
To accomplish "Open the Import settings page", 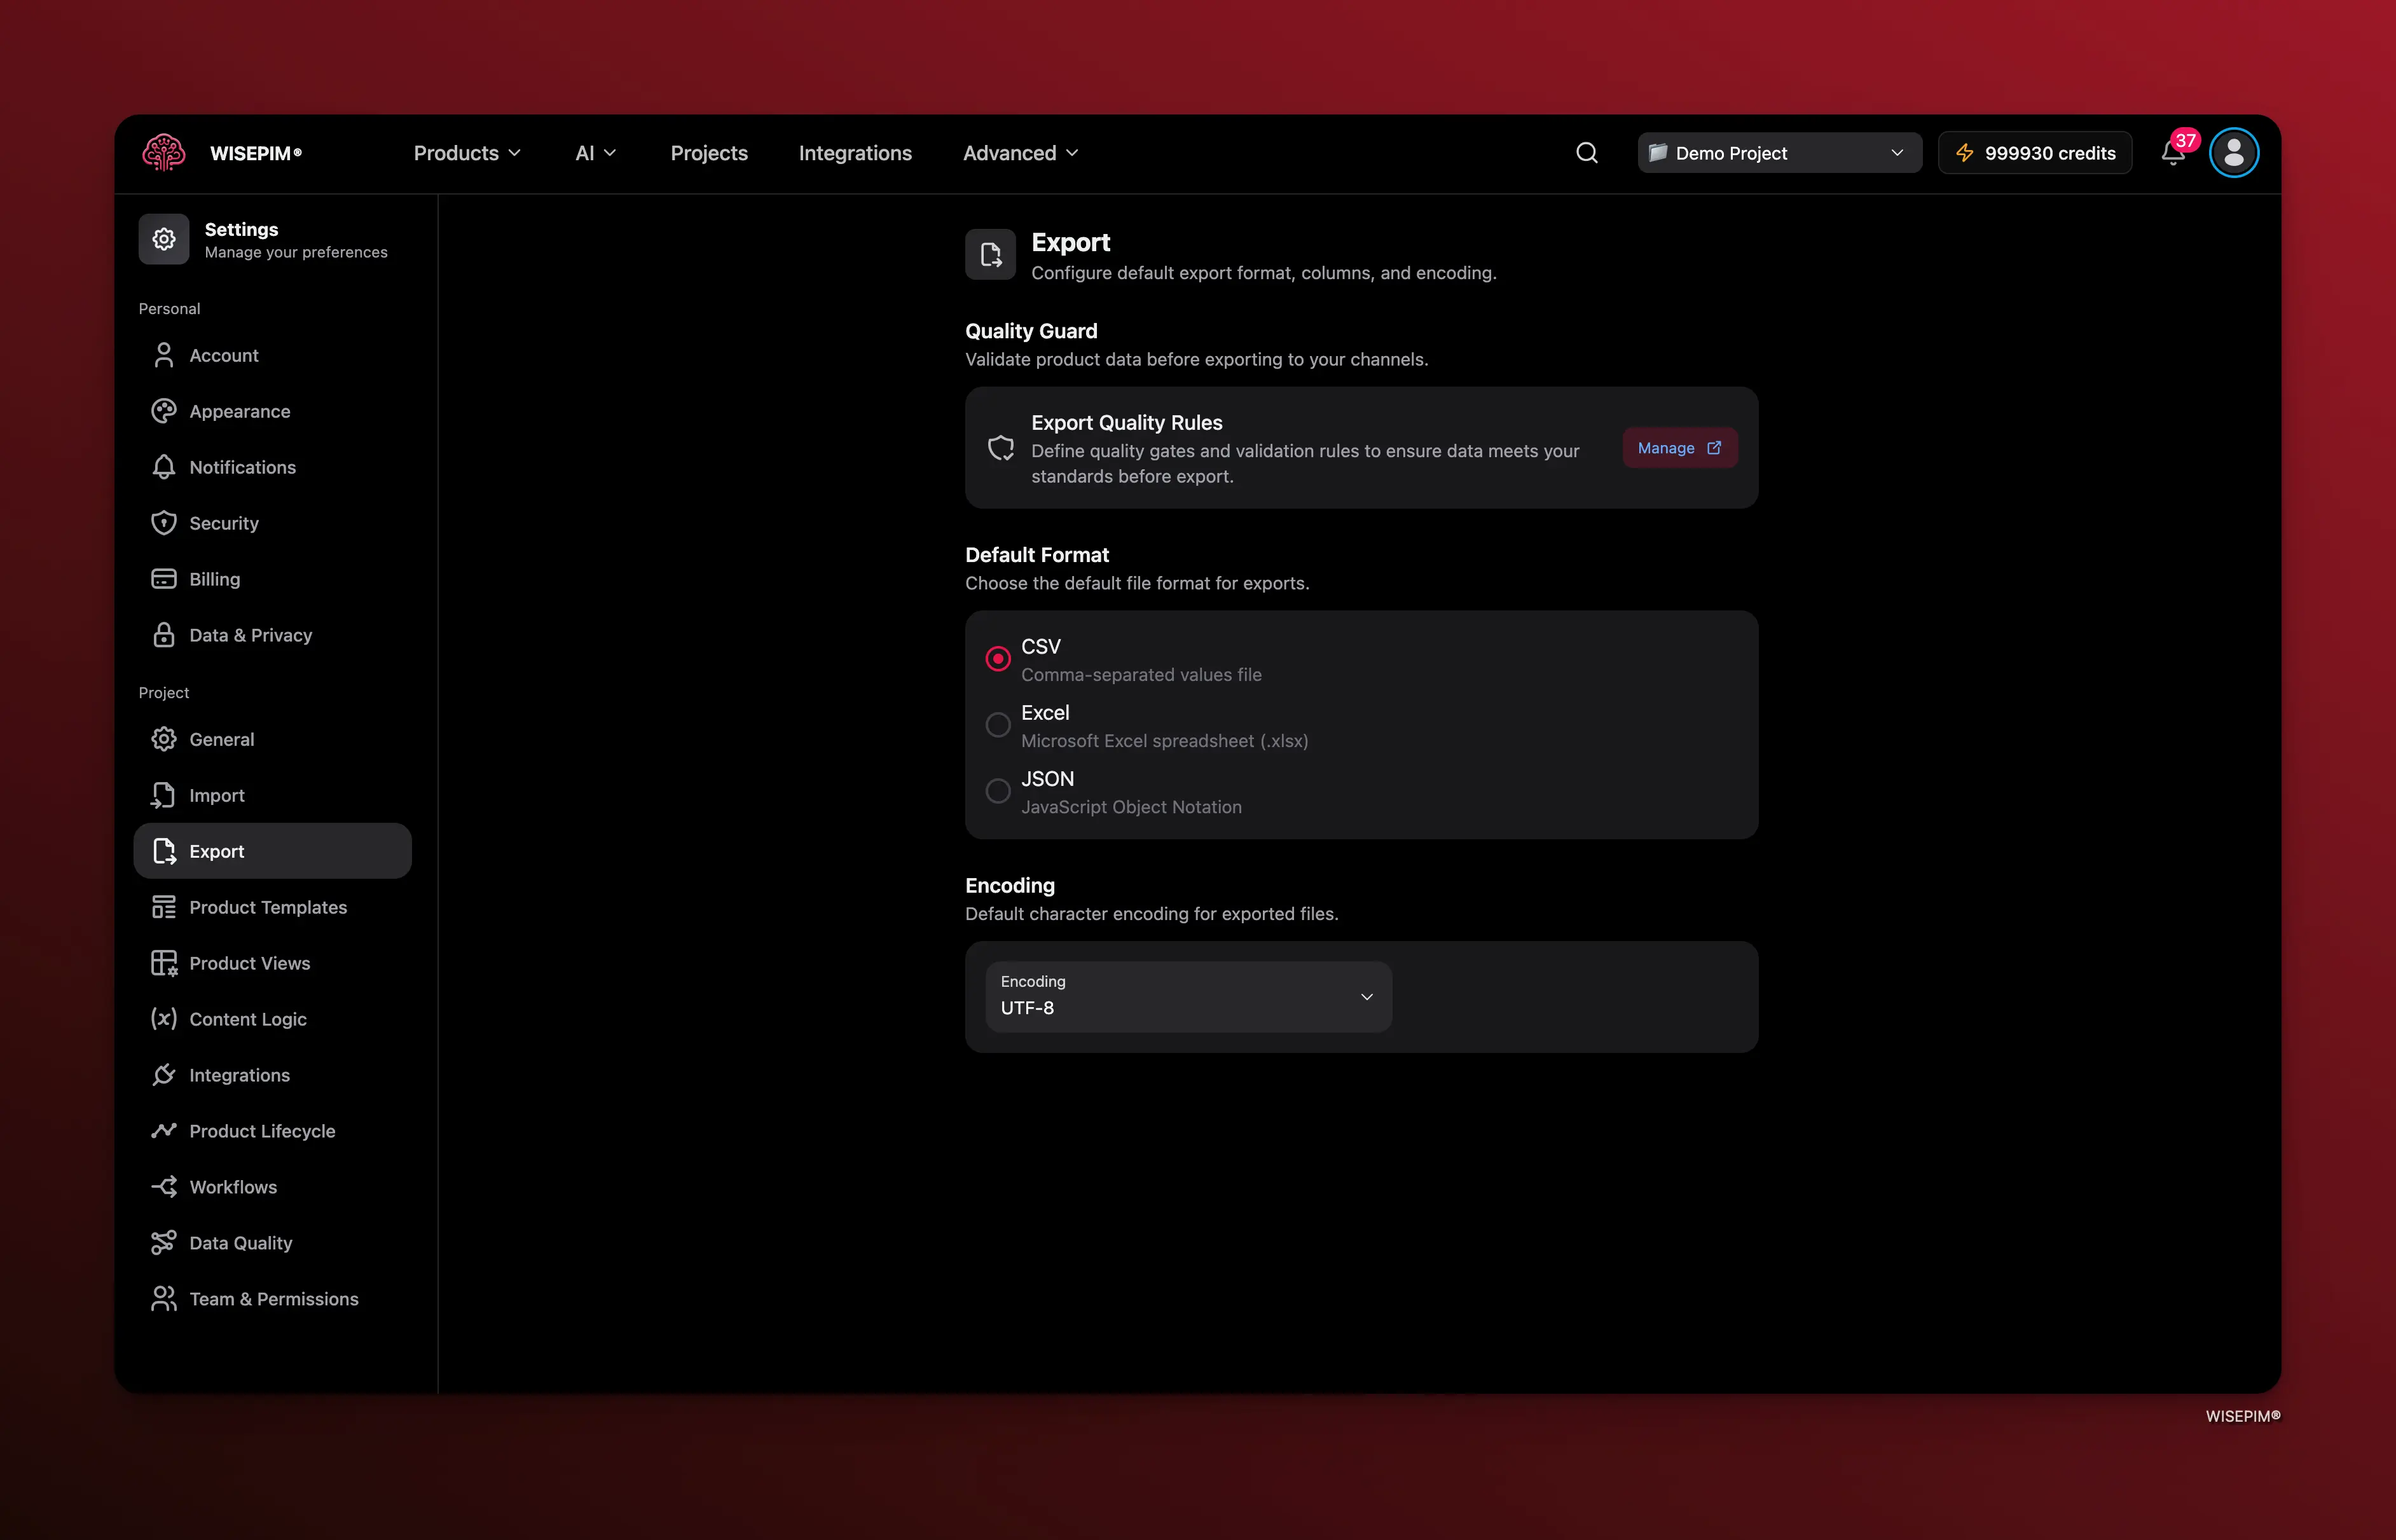I will (x=216, y=795).
